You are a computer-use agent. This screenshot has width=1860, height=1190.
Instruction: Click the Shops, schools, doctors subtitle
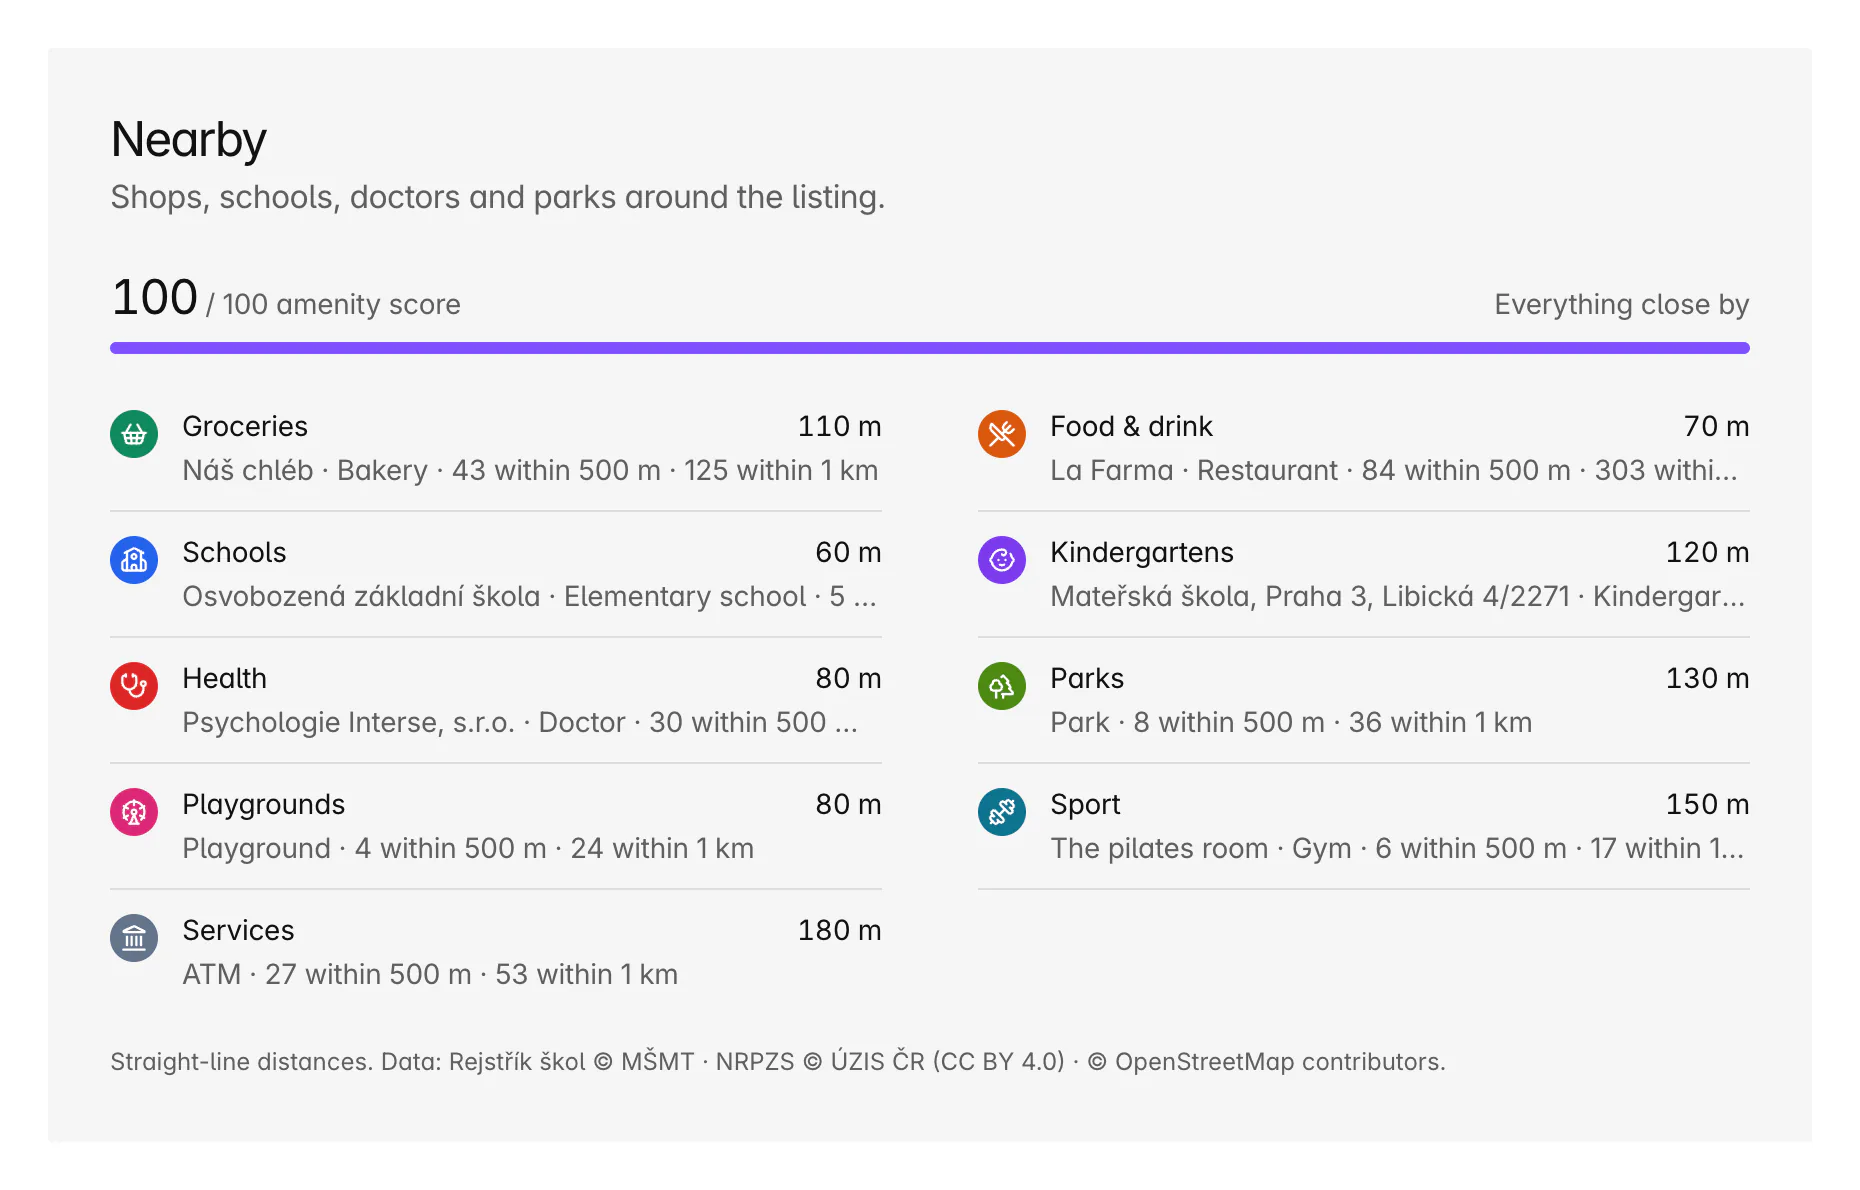(498, 198)
